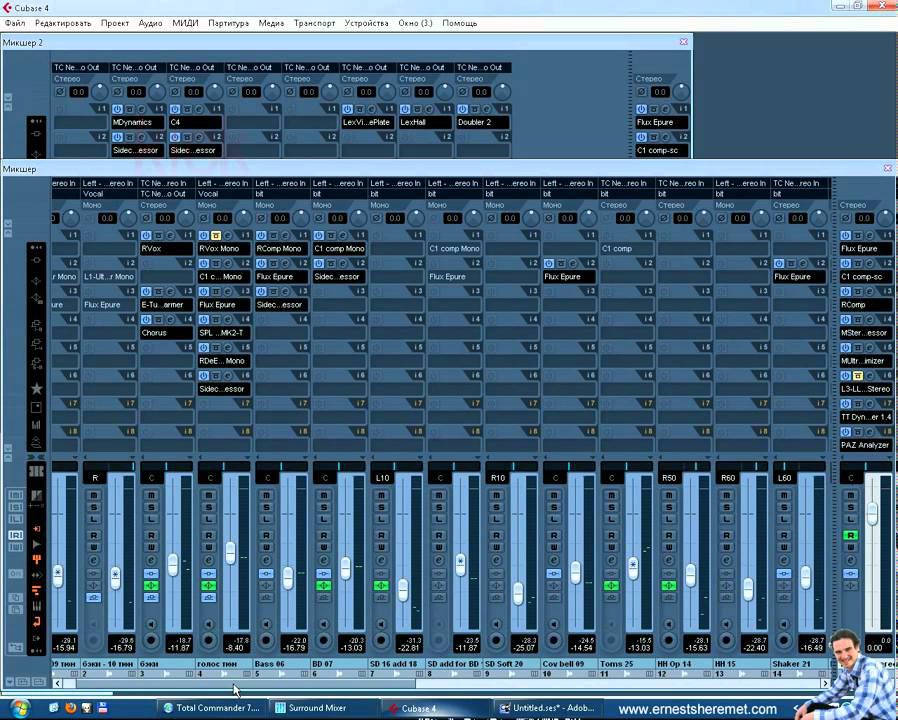The image size is (898, 720).
Task: Switch to Untitled.ses Adobe window in taskbar
Action: point(547,708)
